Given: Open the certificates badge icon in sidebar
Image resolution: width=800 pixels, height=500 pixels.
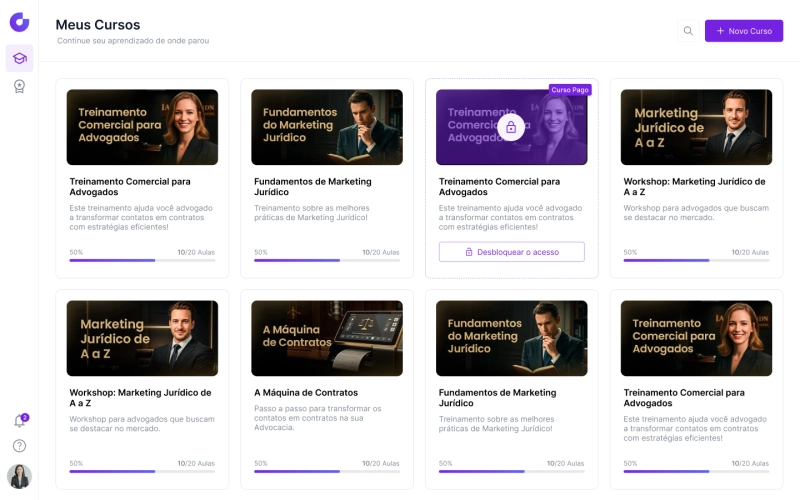Looking at the screenshot, I should point(19,87).
